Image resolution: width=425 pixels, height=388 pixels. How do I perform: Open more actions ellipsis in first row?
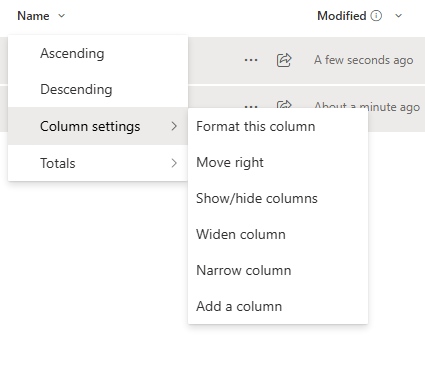pos(251,60)
